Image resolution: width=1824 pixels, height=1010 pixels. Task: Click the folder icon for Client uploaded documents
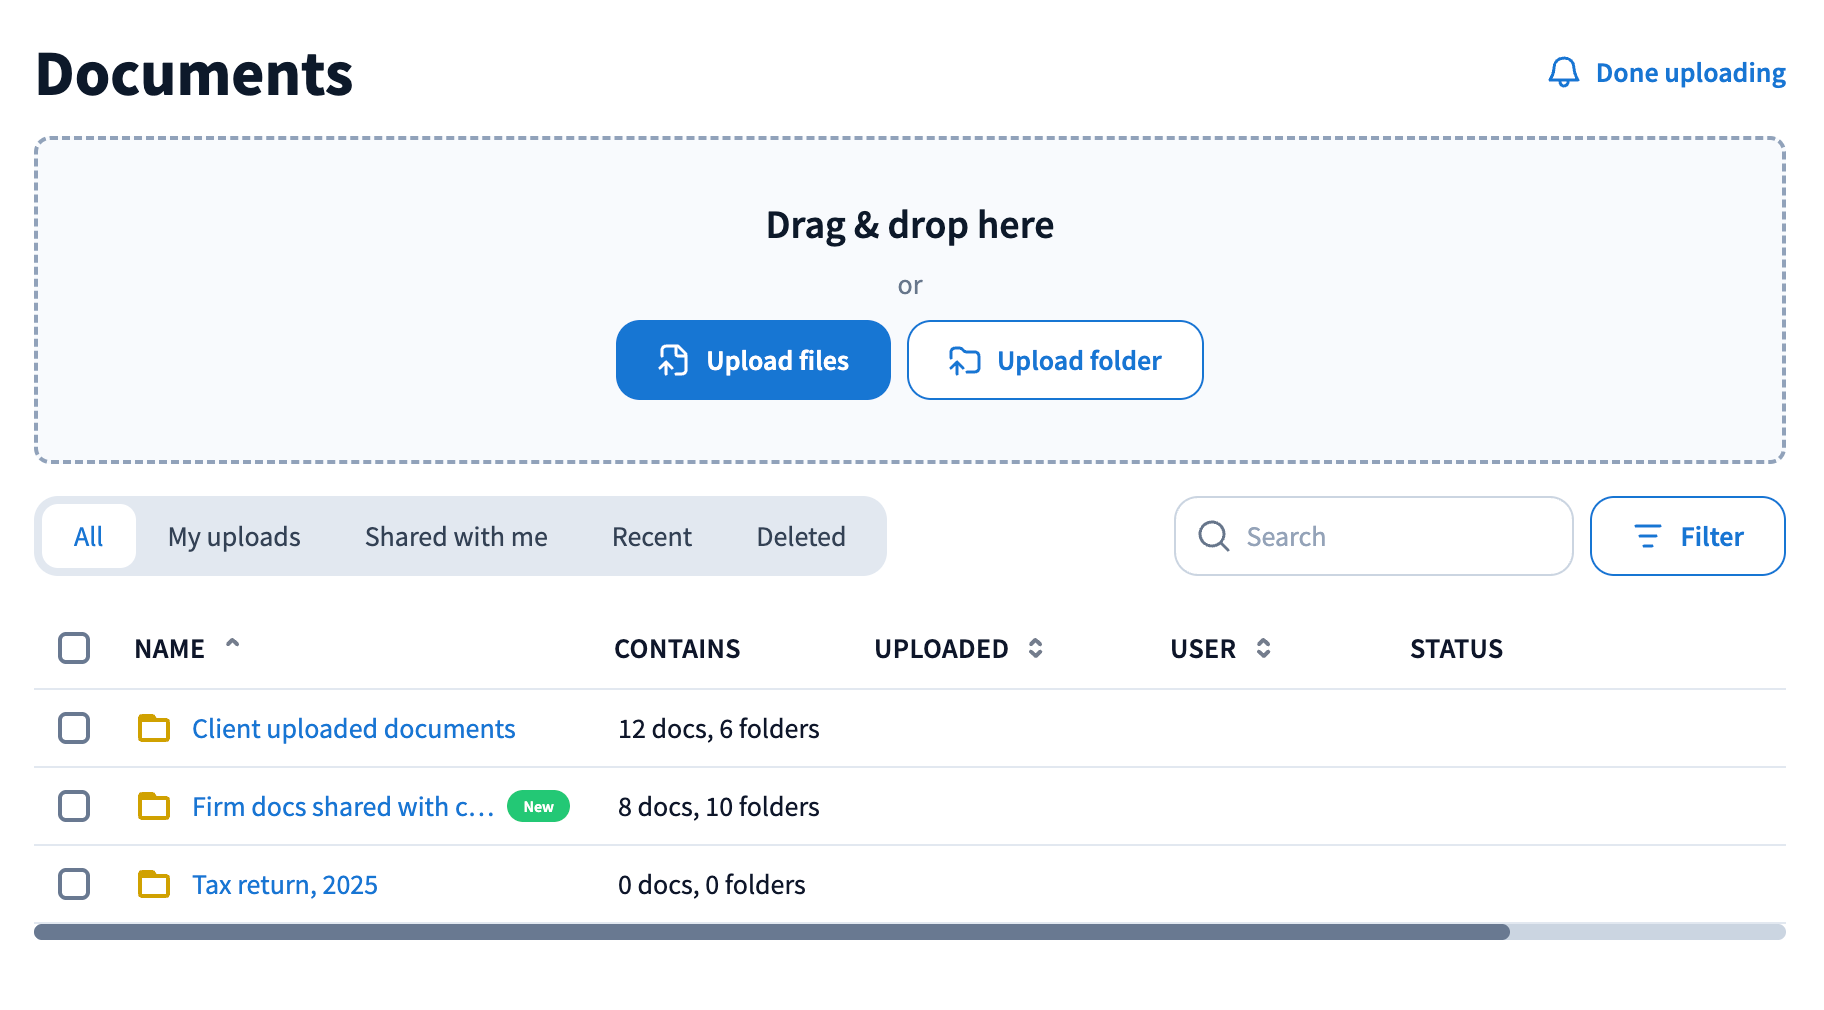[154, 728]
